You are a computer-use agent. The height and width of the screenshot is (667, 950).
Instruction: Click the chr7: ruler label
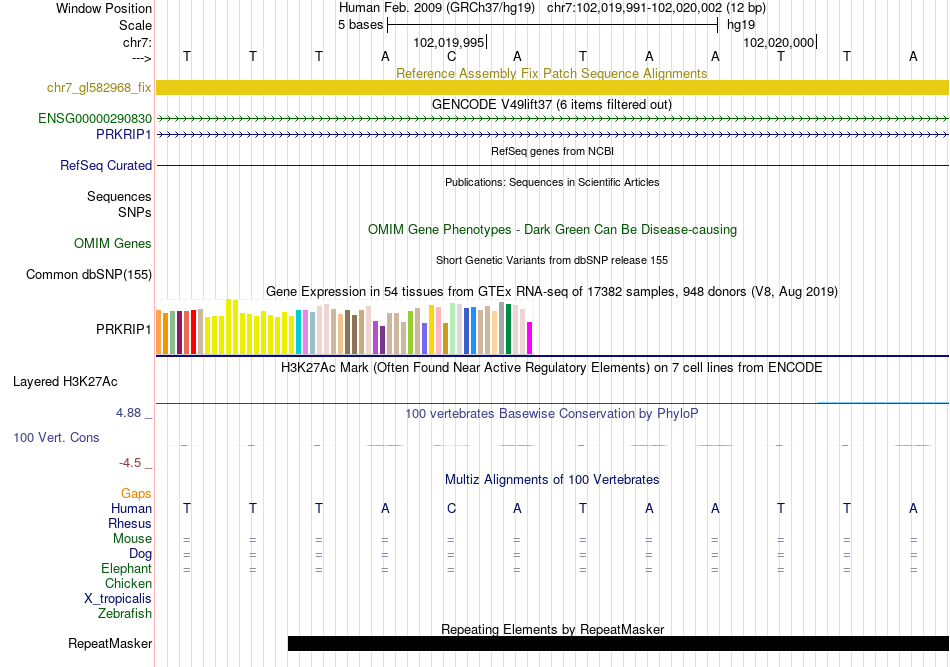[137, 42]
